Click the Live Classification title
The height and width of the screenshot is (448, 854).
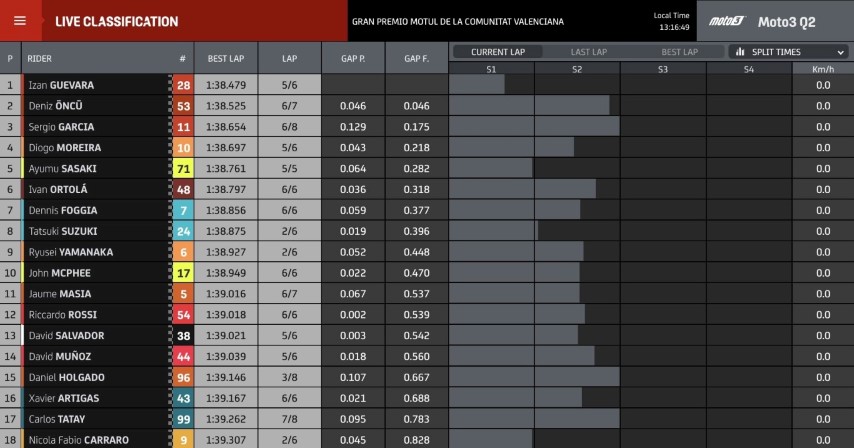tap(116, 21)
